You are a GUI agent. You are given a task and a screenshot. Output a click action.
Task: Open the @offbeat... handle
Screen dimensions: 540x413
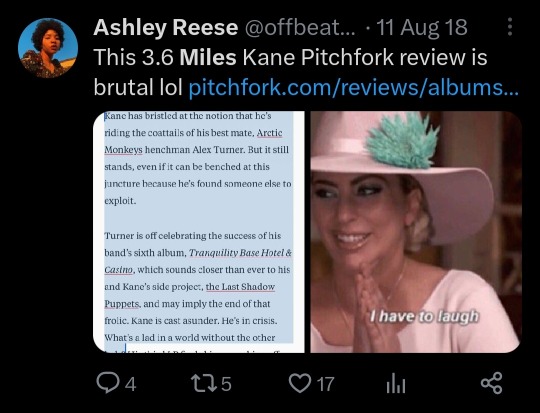(x=300, y=27)
